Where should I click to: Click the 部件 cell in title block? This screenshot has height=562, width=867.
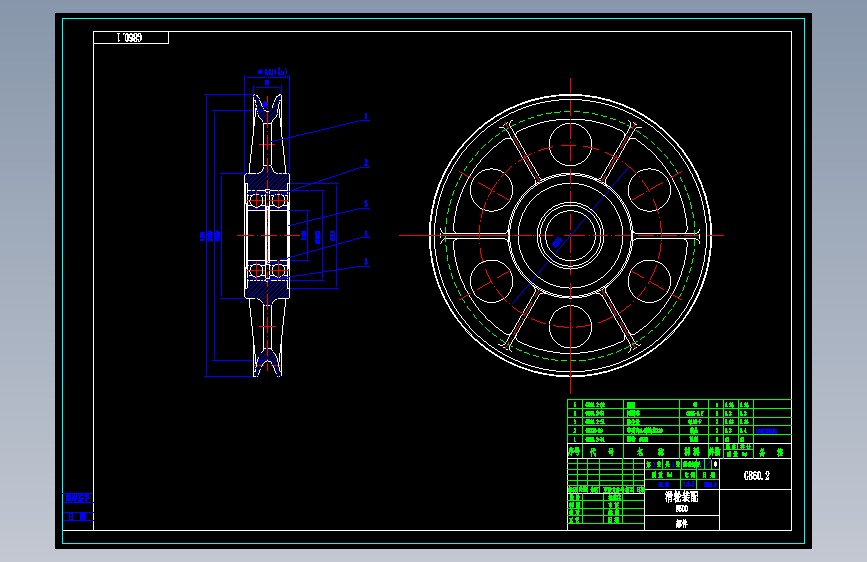(681, 523)
